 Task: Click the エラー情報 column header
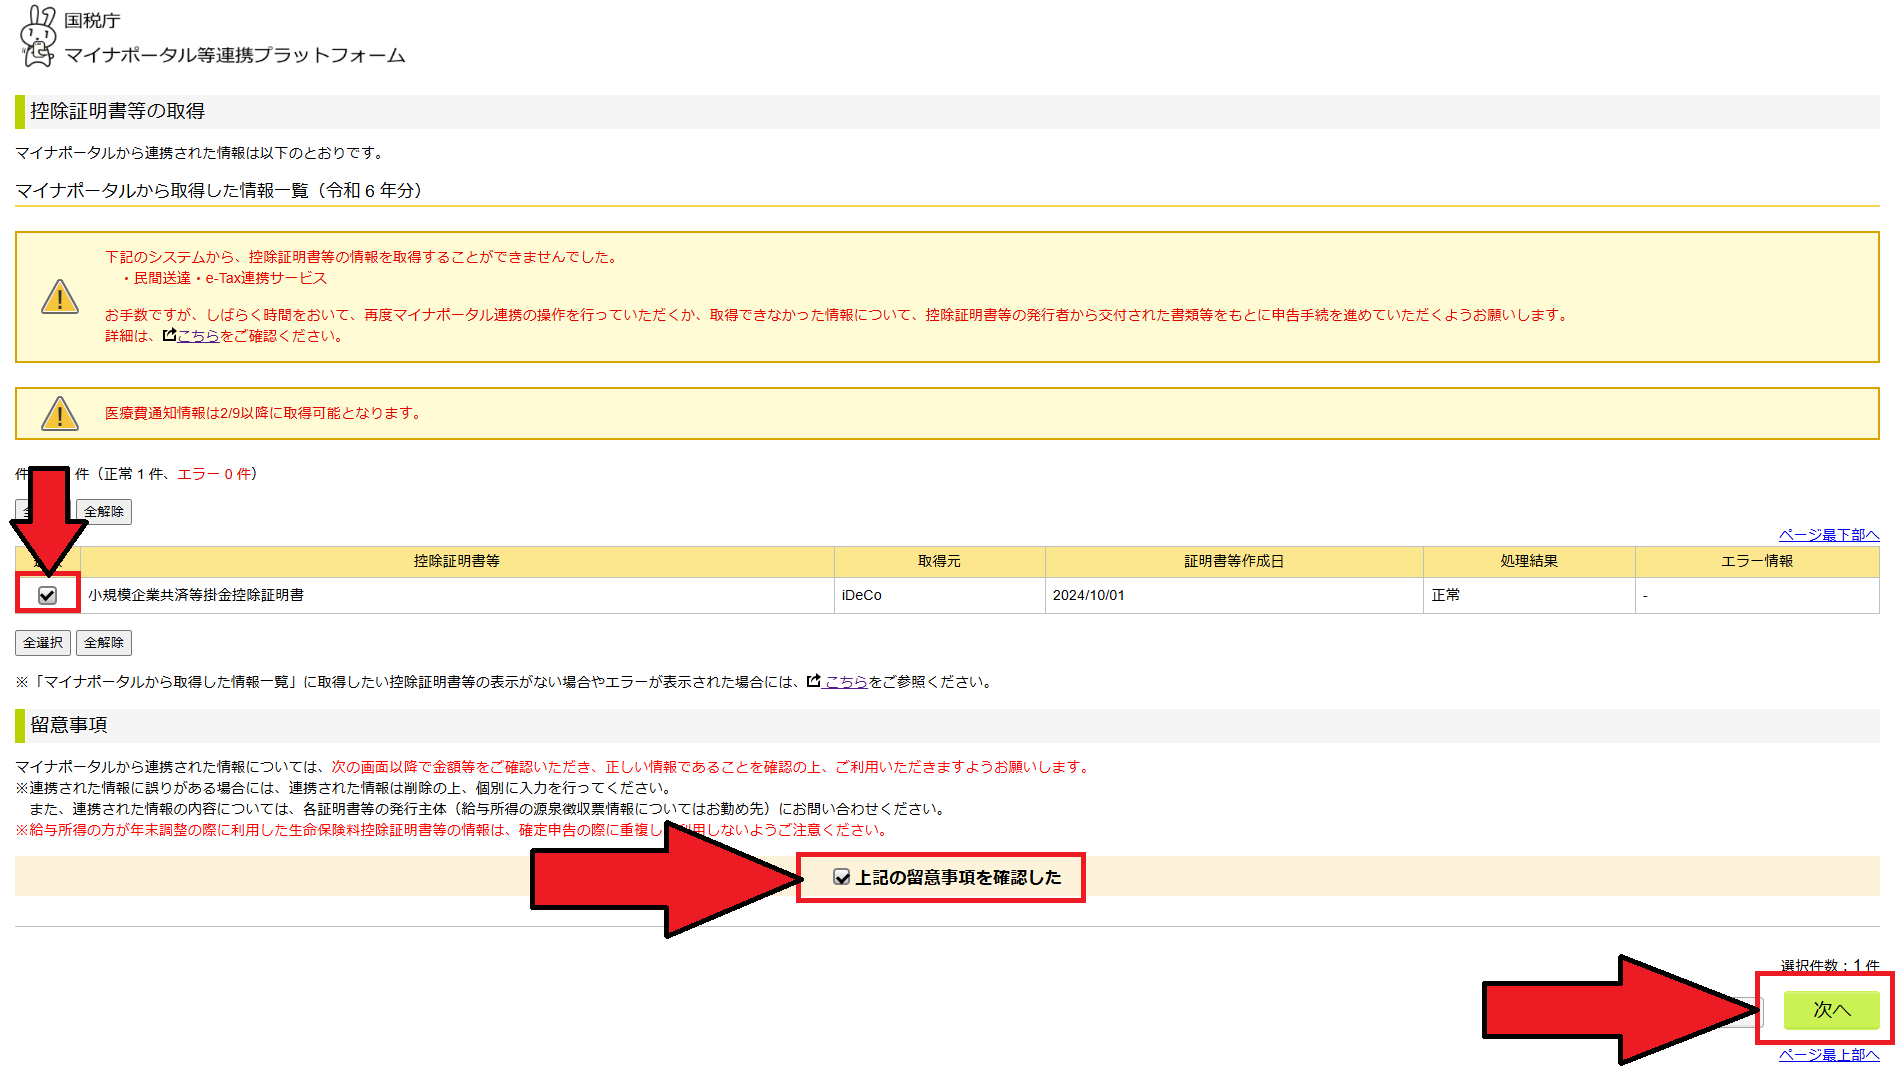click(1757, 562)
